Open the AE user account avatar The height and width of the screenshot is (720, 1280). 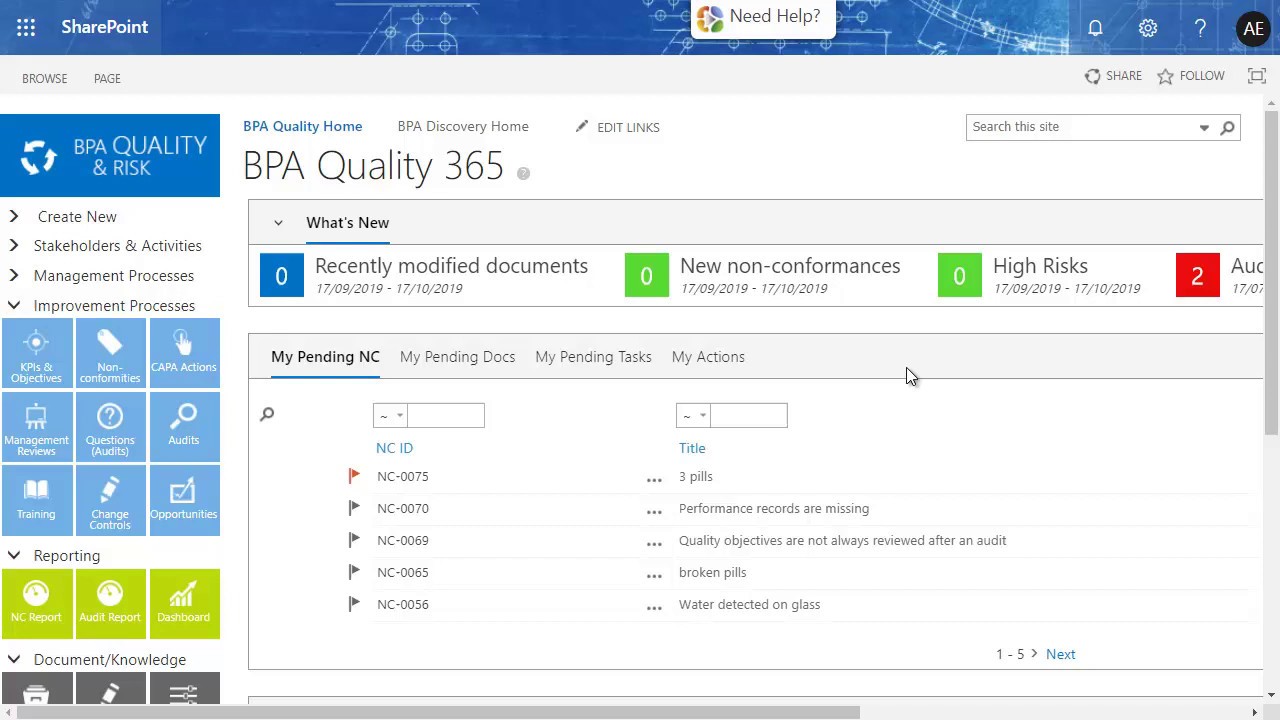coord(1253,29)
